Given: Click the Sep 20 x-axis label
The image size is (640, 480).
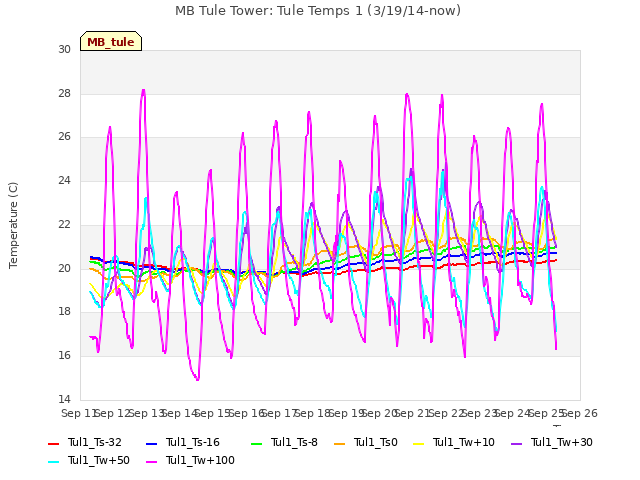Looking at the screenshot, I should [x=380, y=413].
